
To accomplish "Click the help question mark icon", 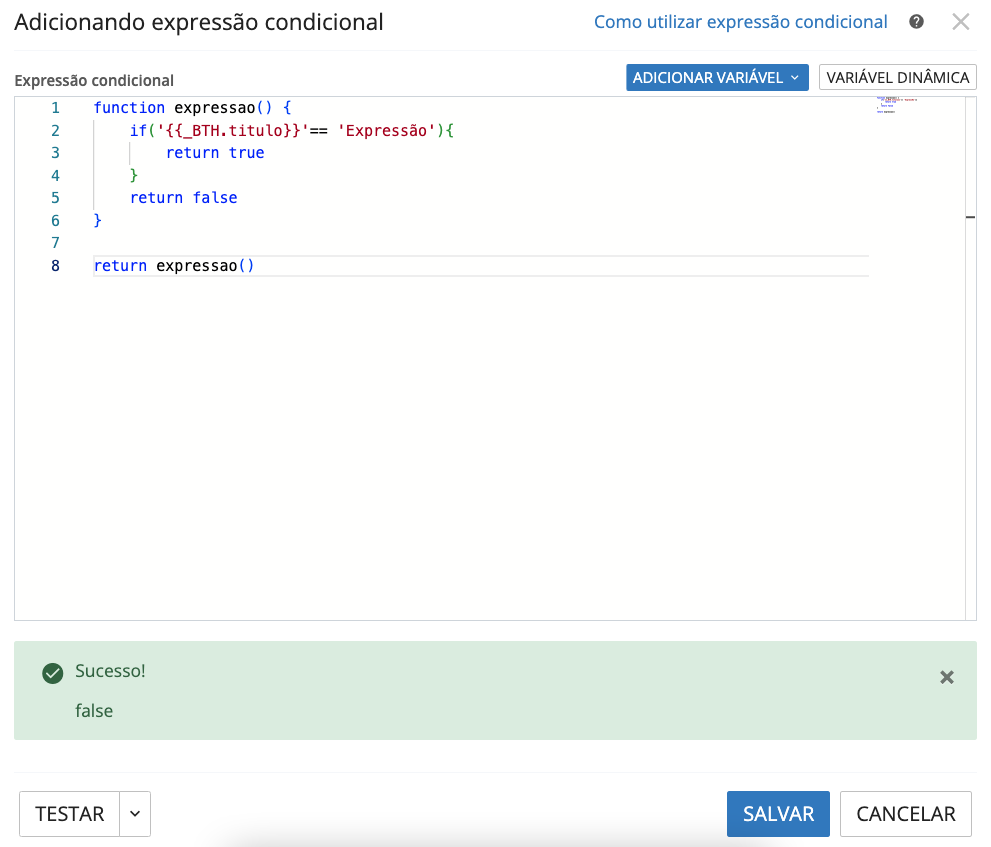I will click(x=916, y=22).
